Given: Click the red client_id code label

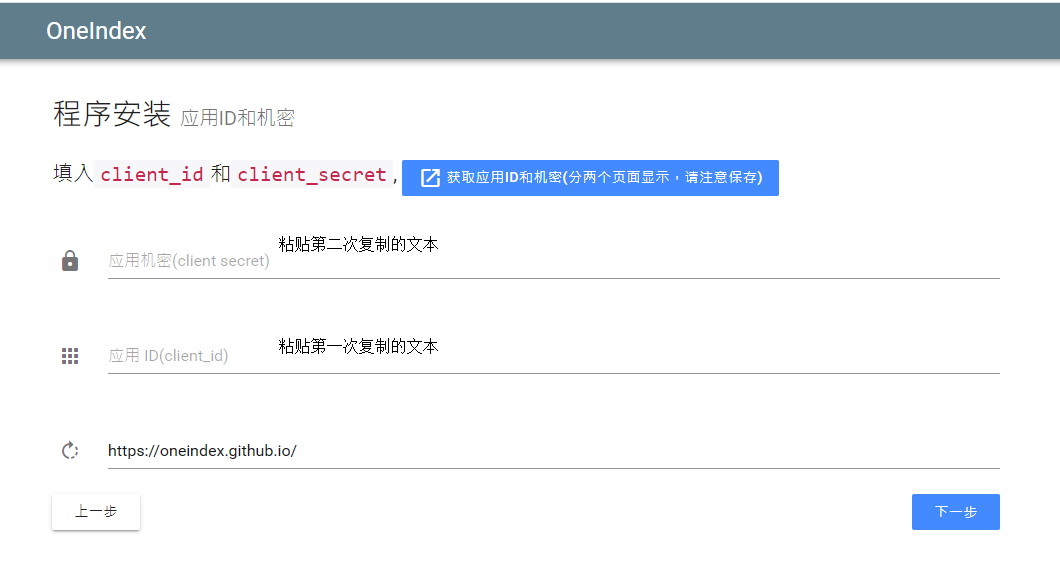Looking at the screenshot, I should click(x=152, y=174).
